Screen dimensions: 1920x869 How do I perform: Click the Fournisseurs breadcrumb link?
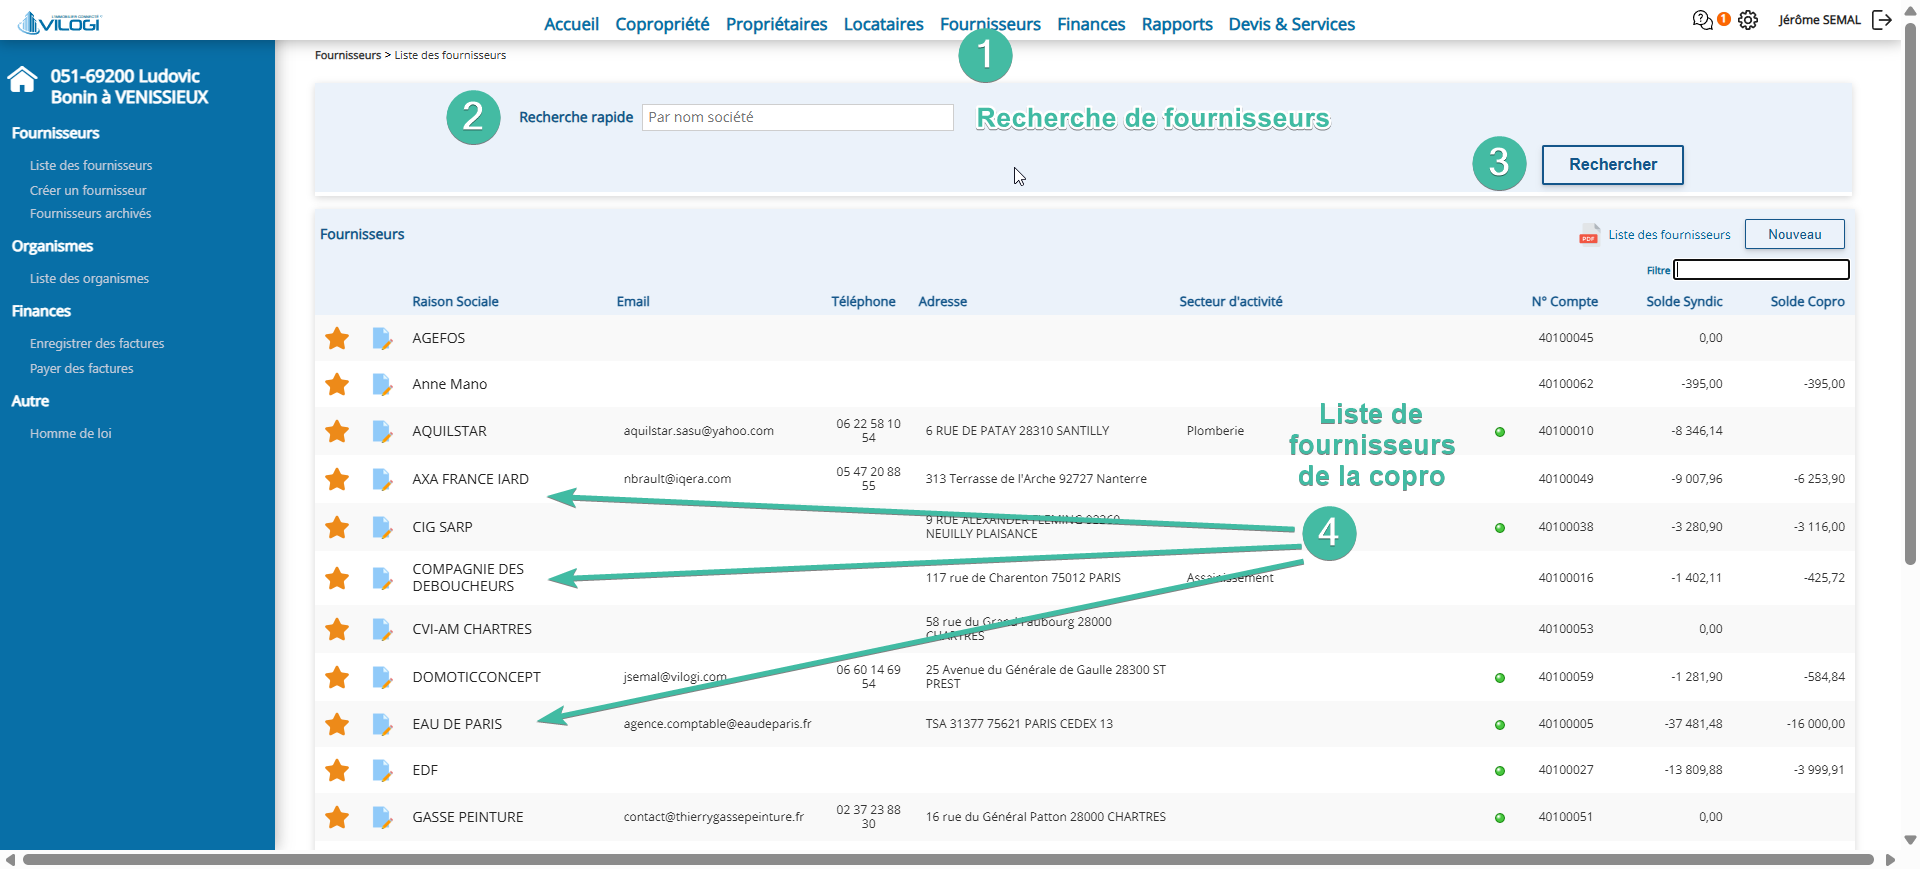[x=348, y=56]
